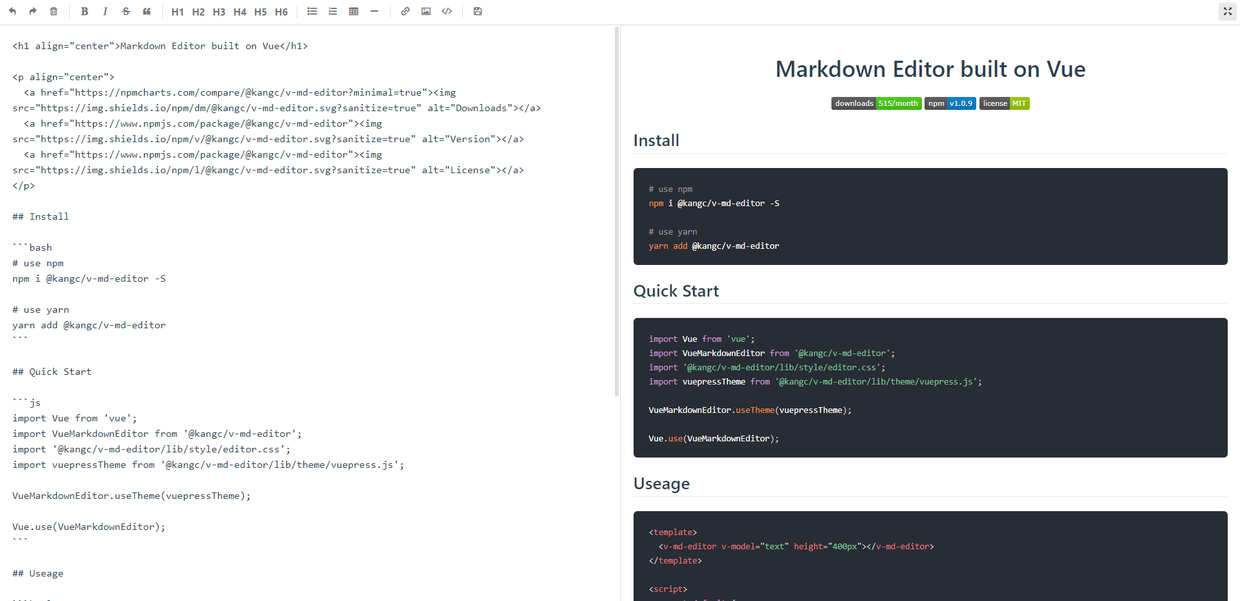This screenshot has width=1240, height=601.
Task: Click the editor pane vertical scrollbar
Action: (617, 210)
